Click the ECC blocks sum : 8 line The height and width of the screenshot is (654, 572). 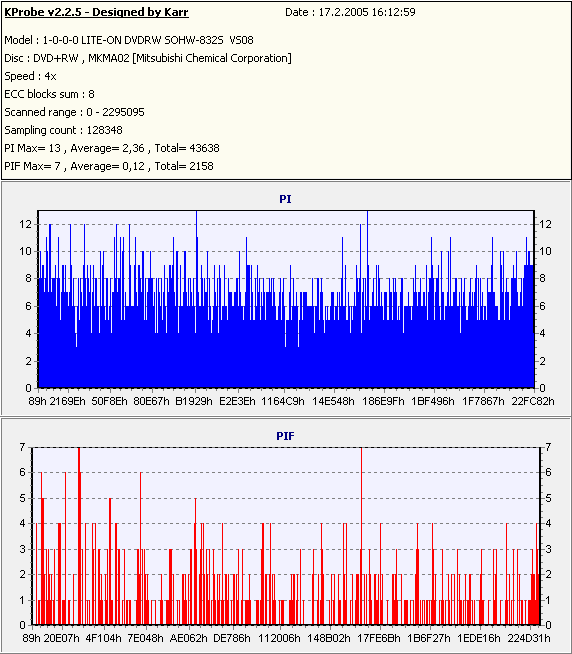click(x=49, y=94)
